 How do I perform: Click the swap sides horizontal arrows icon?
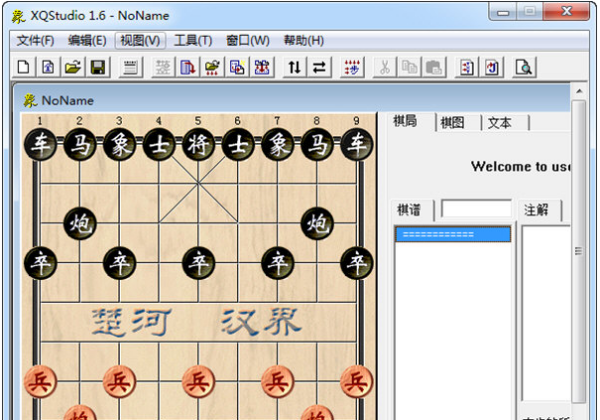(x=319, y=67)
